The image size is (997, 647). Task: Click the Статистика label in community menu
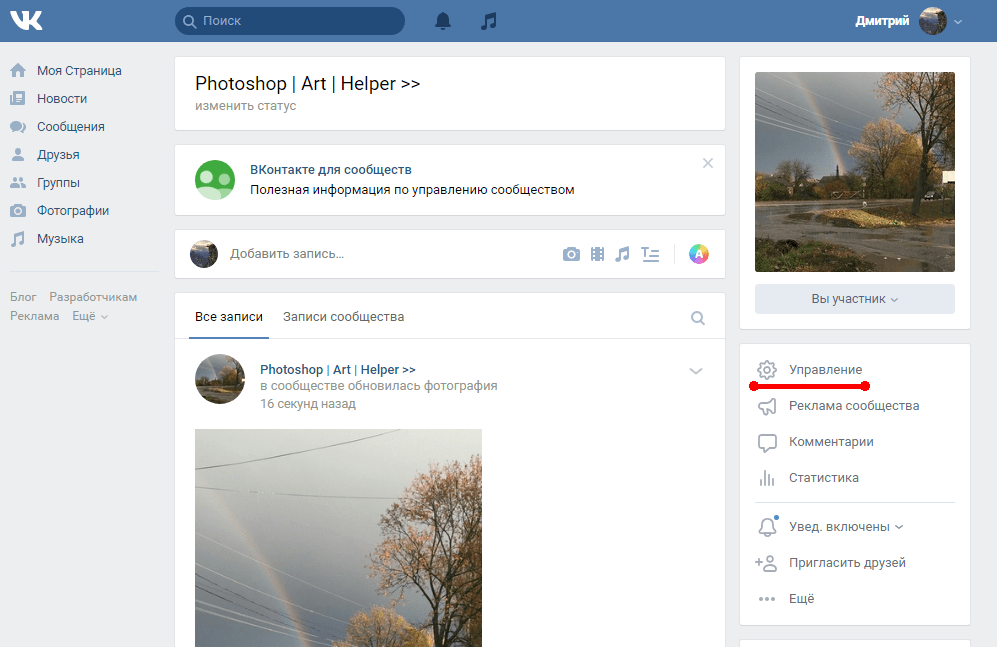pyautogui.click(x=823, y=478)
